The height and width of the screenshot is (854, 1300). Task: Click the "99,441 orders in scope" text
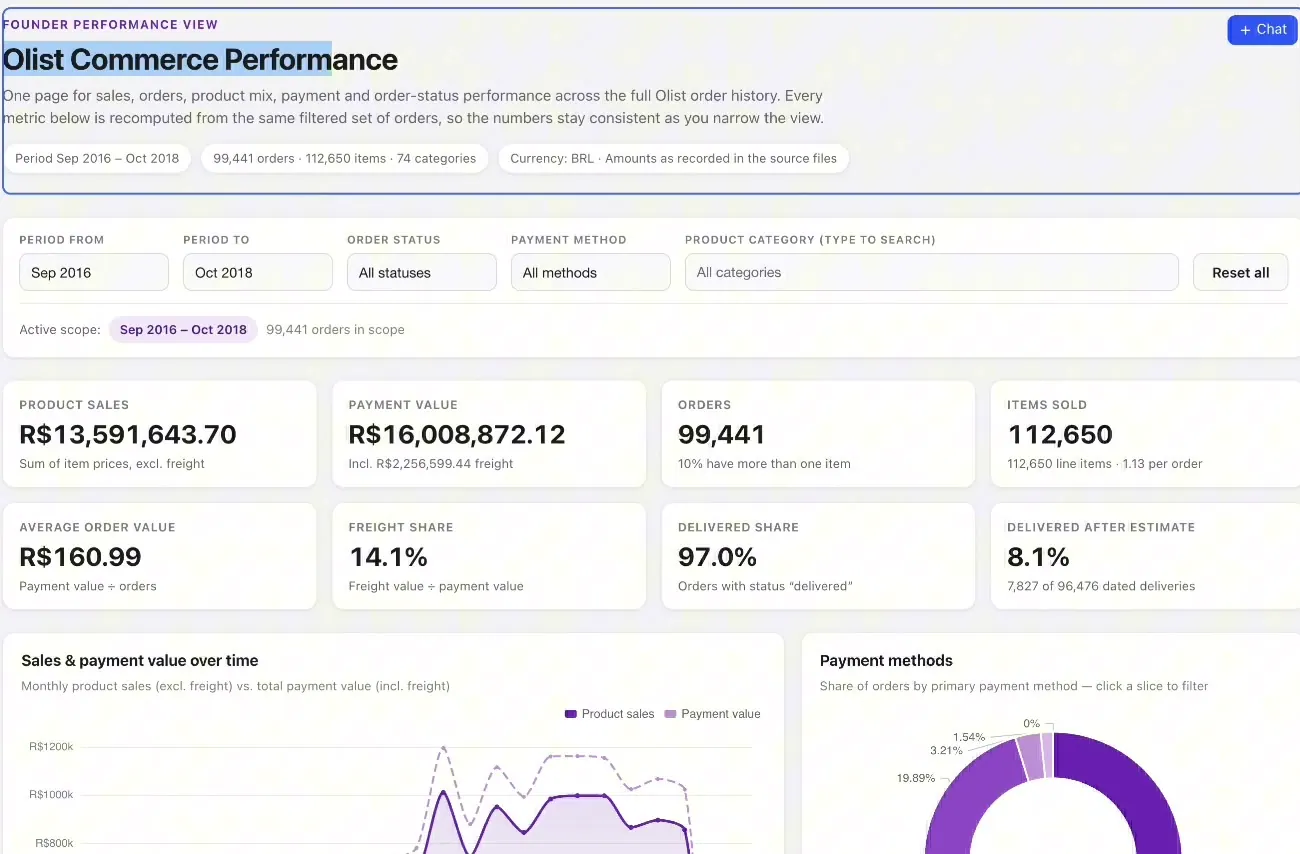coord(335,330)
